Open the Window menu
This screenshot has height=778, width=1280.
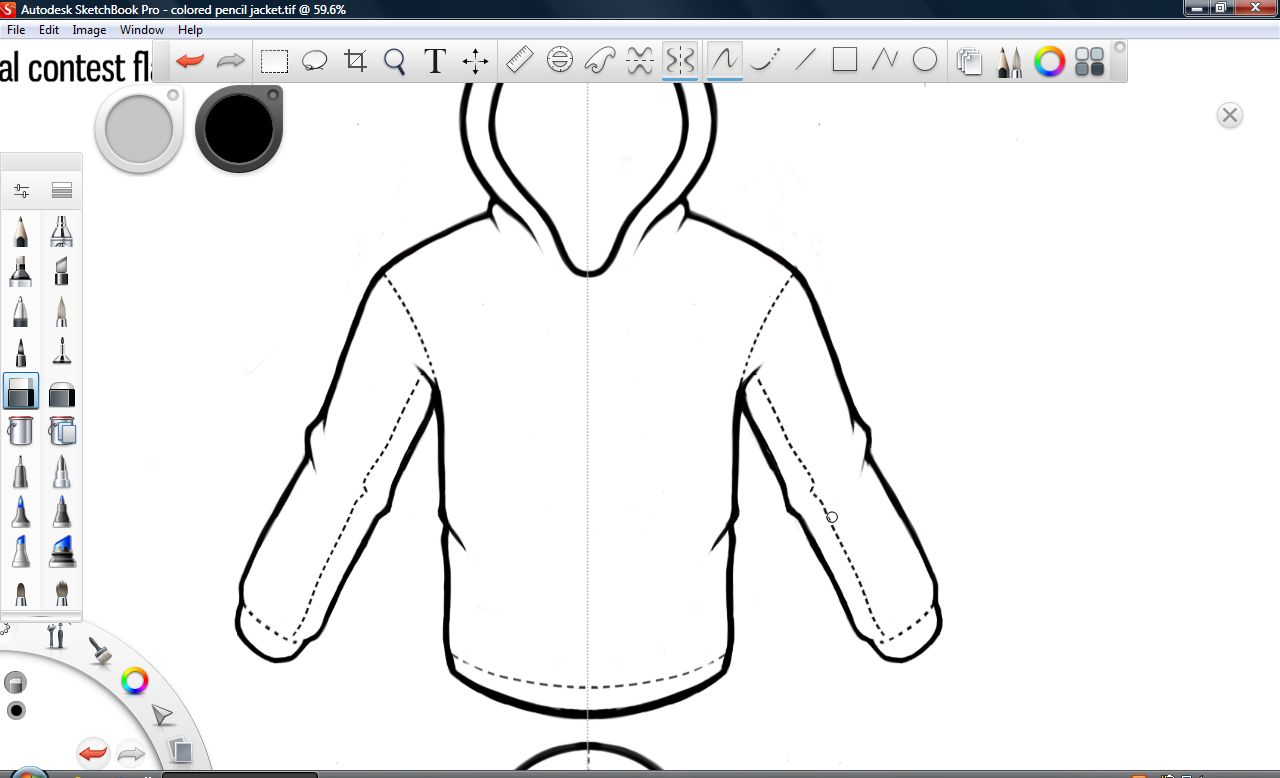[142, 30]
